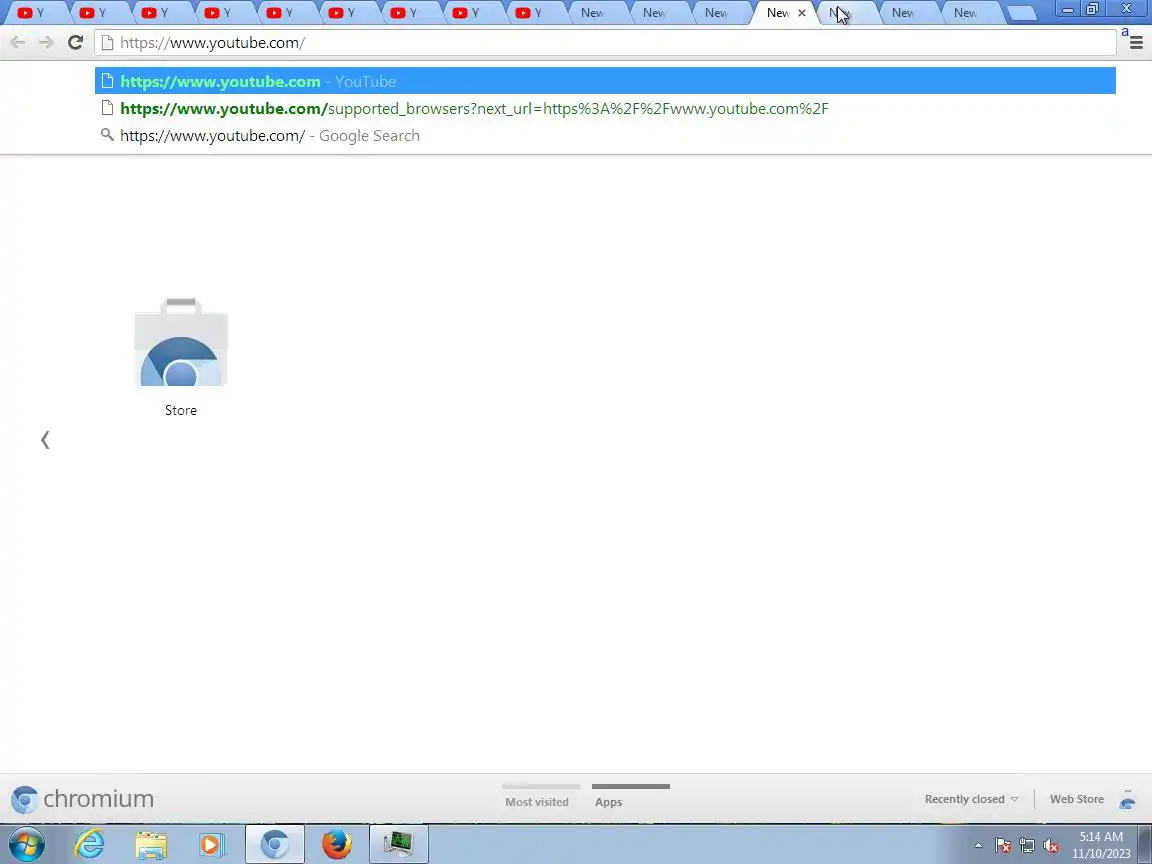
Task: Open a new tab with the new-tab button
Action: tap(1020, 13)
